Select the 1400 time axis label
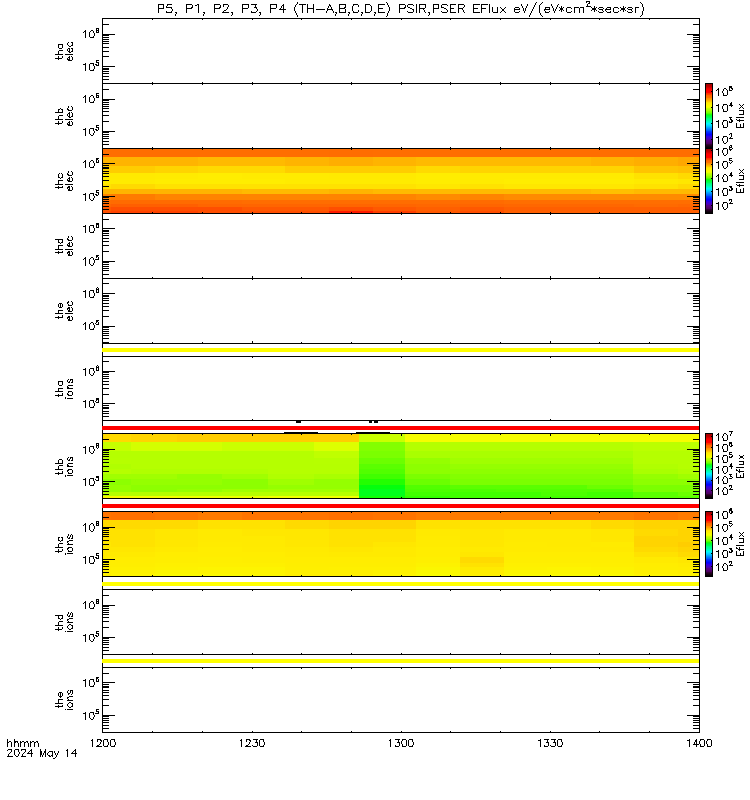Screen dimensions: 750x800 (699, 743)
